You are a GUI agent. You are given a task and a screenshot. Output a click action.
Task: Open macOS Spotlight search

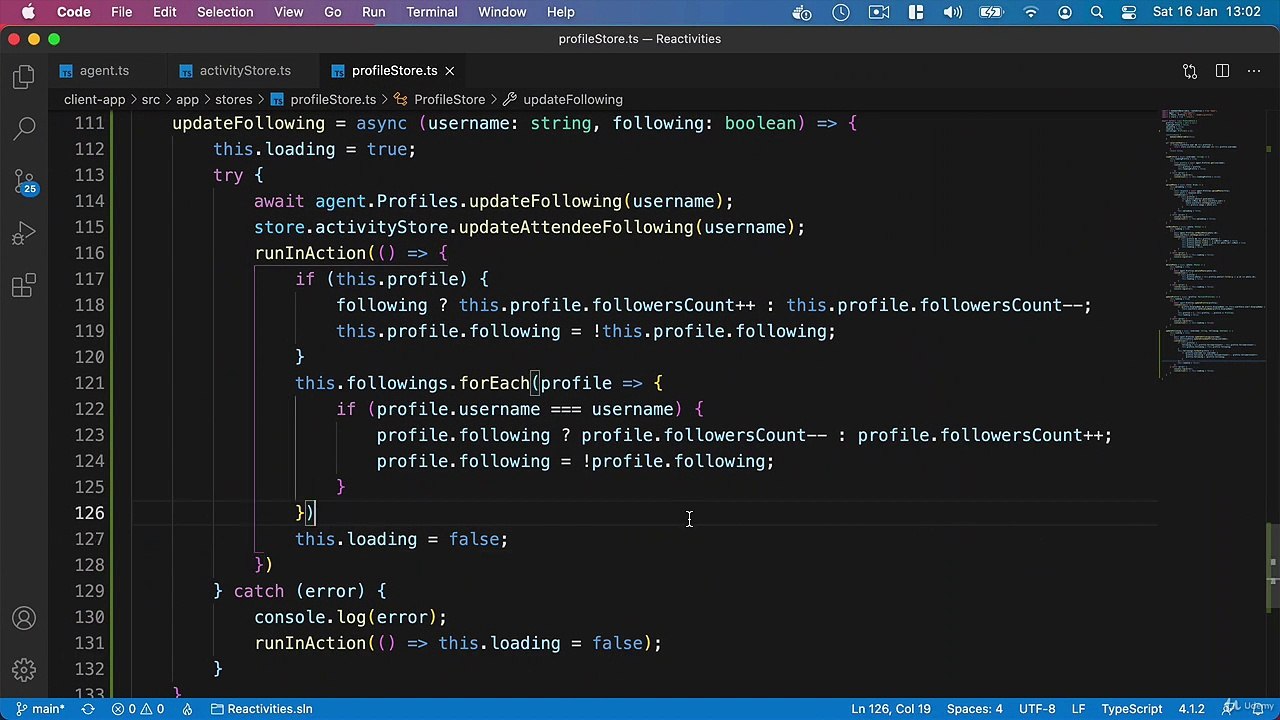1097,12
